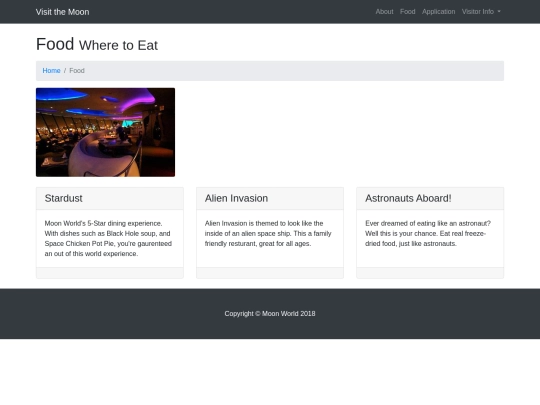Expand the Visitor Info dropdown
The image size is (540, 405).
[481, 12]
